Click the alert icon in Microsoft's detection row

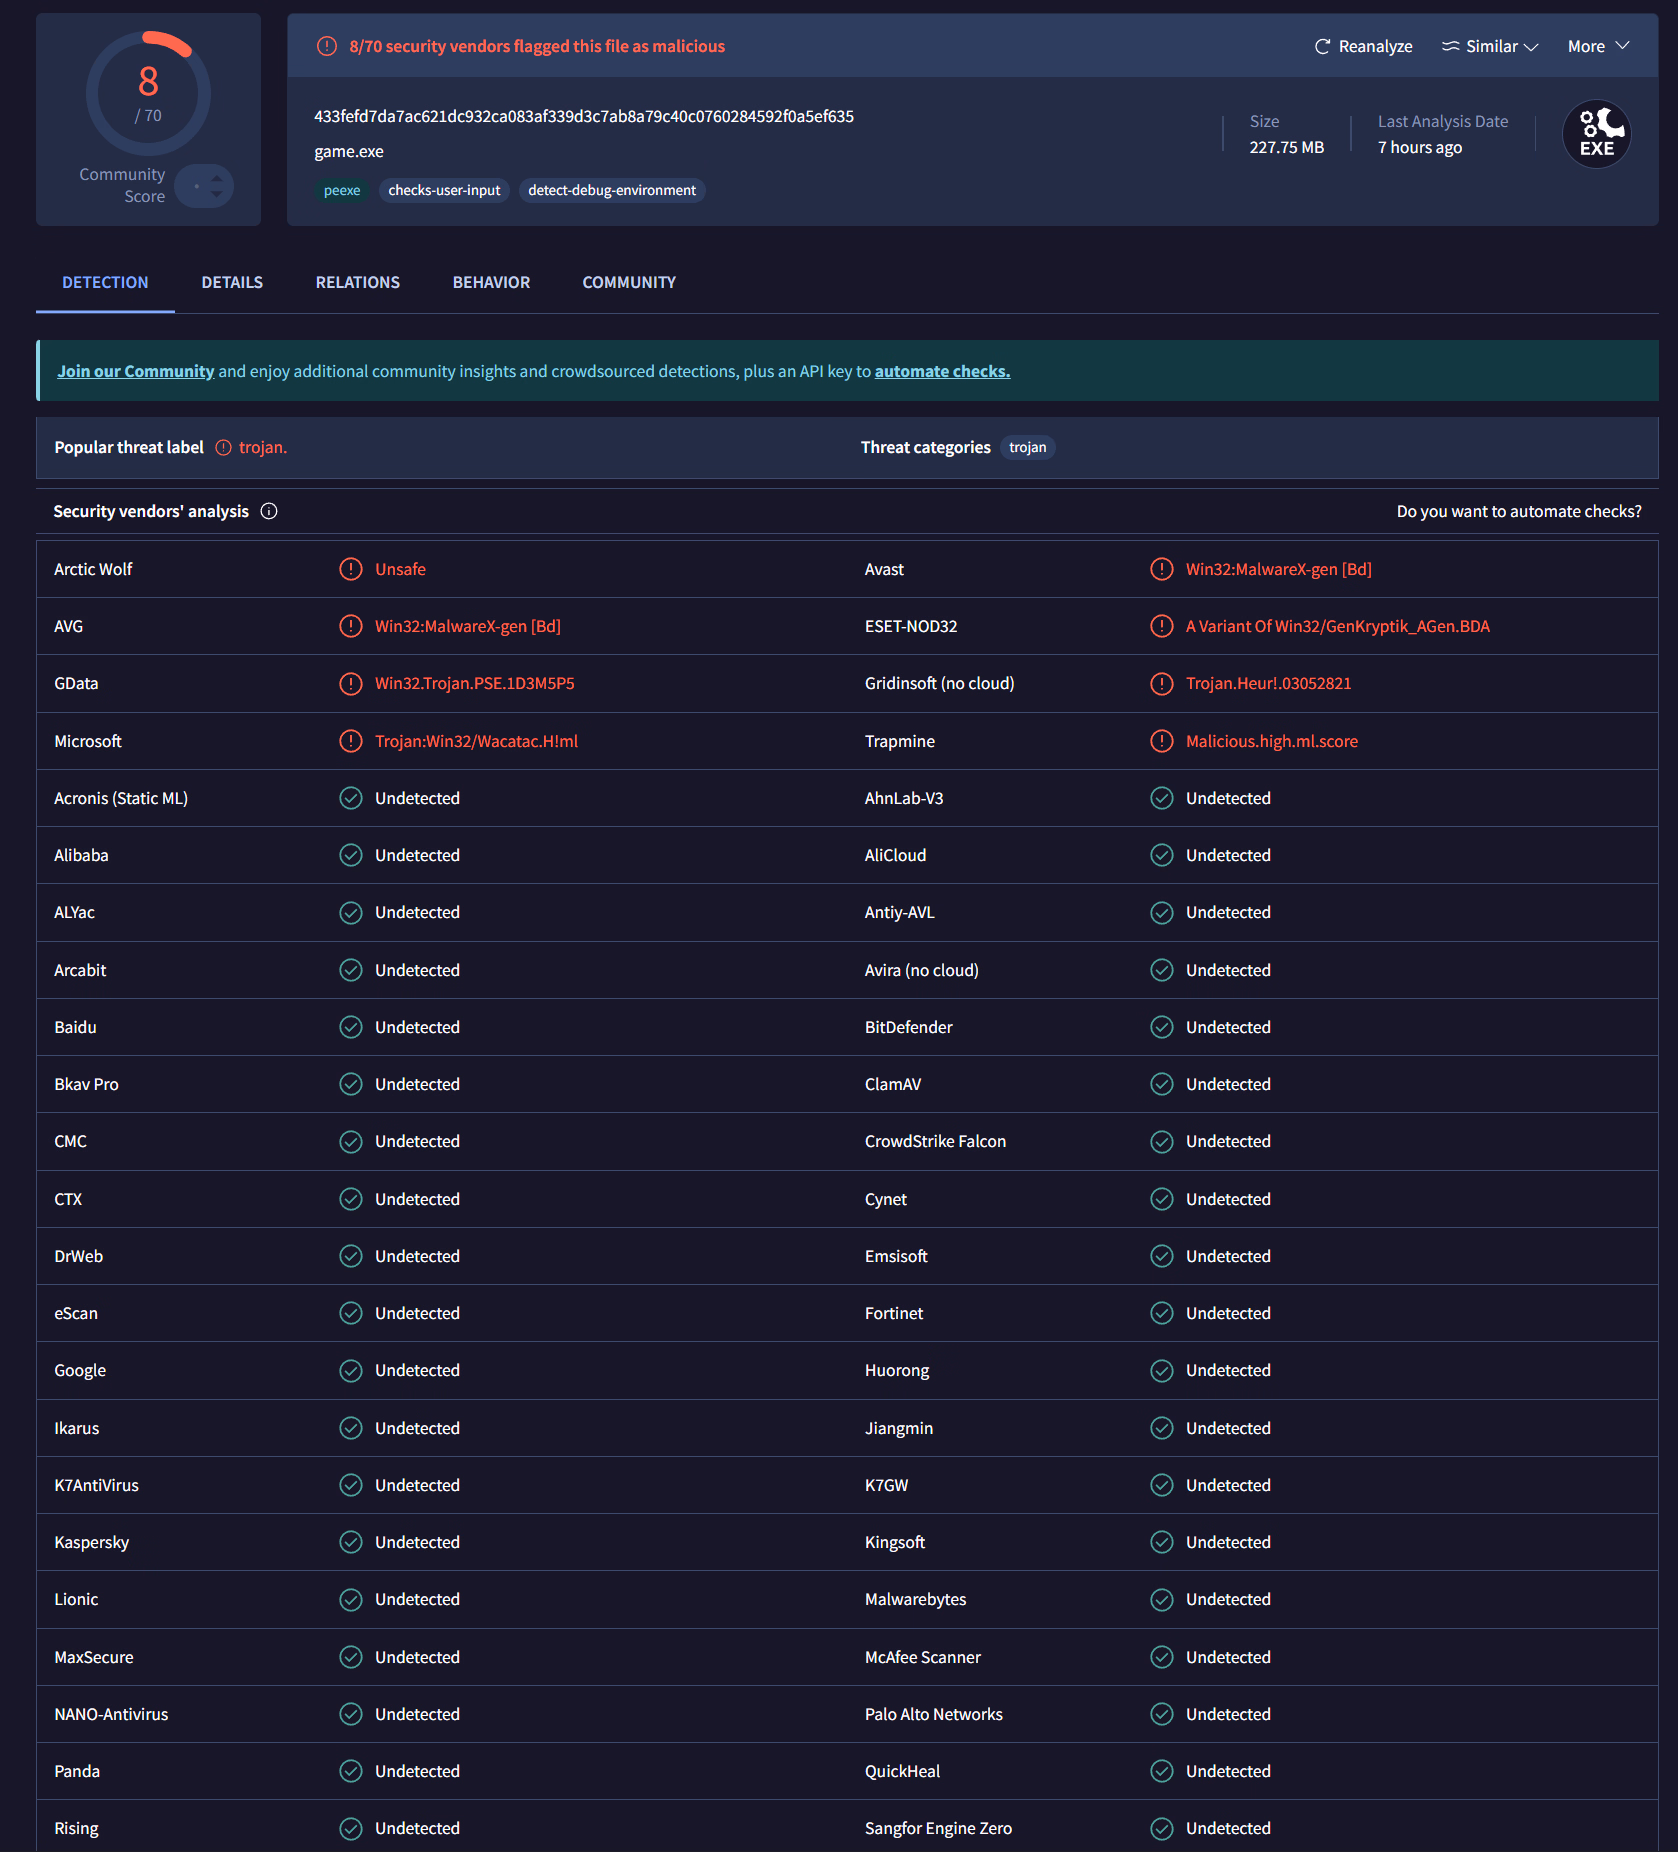(350, 741)
